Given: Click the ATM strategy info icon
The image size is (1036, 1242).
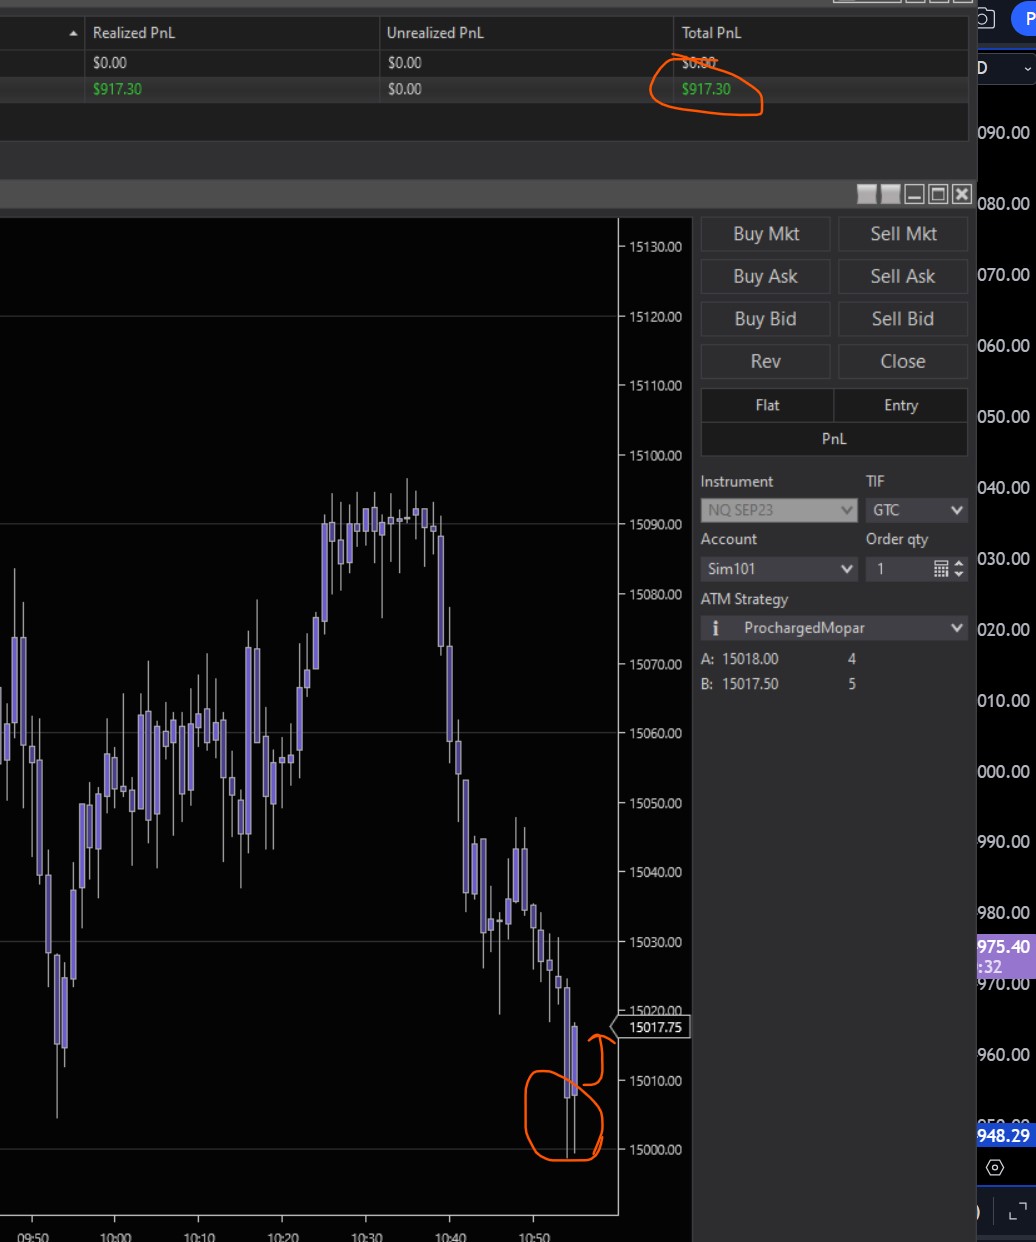Looking at the screenshot, I should 715,628.
